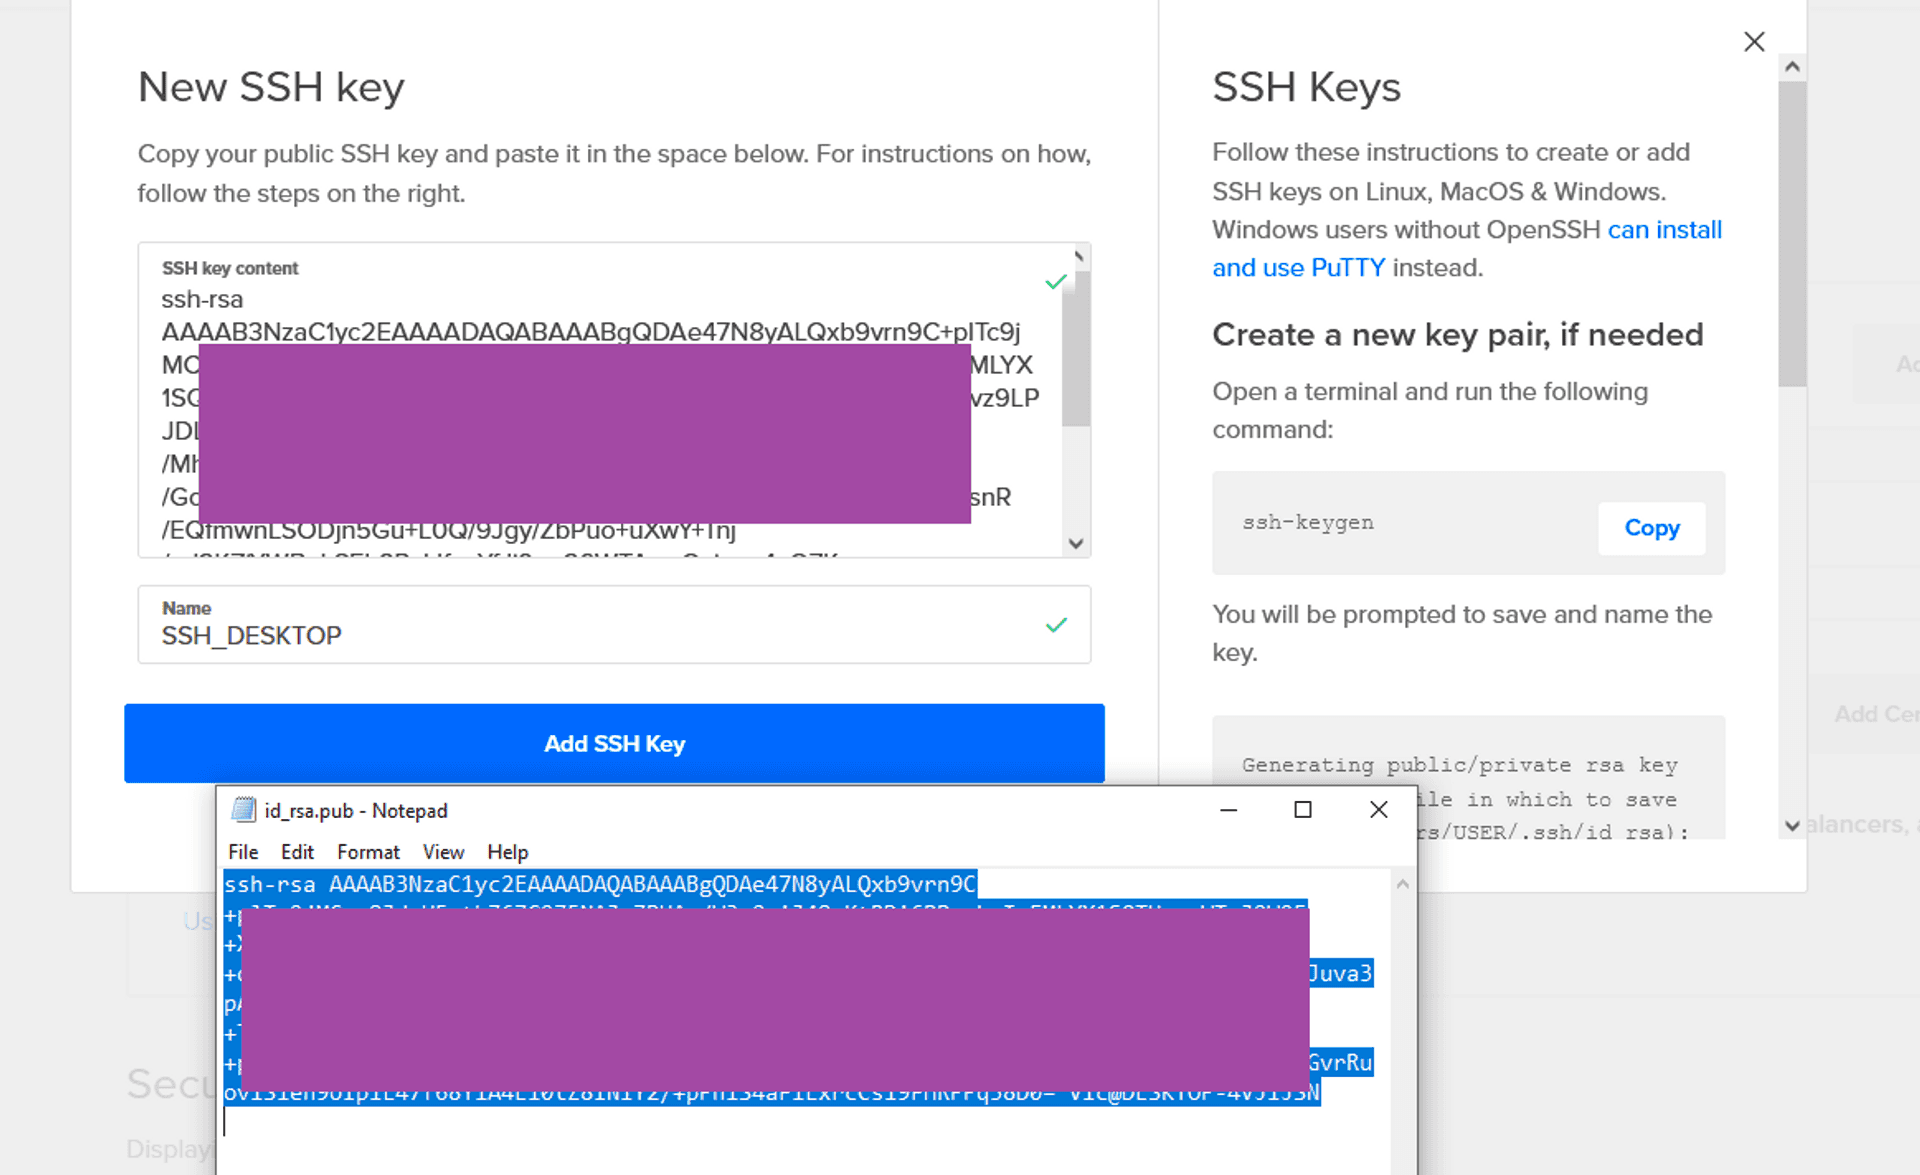Click the 'SSH Keys' heading in right panel
The width and height of the screenshot is (1920, 1175).
point(1306,87)
